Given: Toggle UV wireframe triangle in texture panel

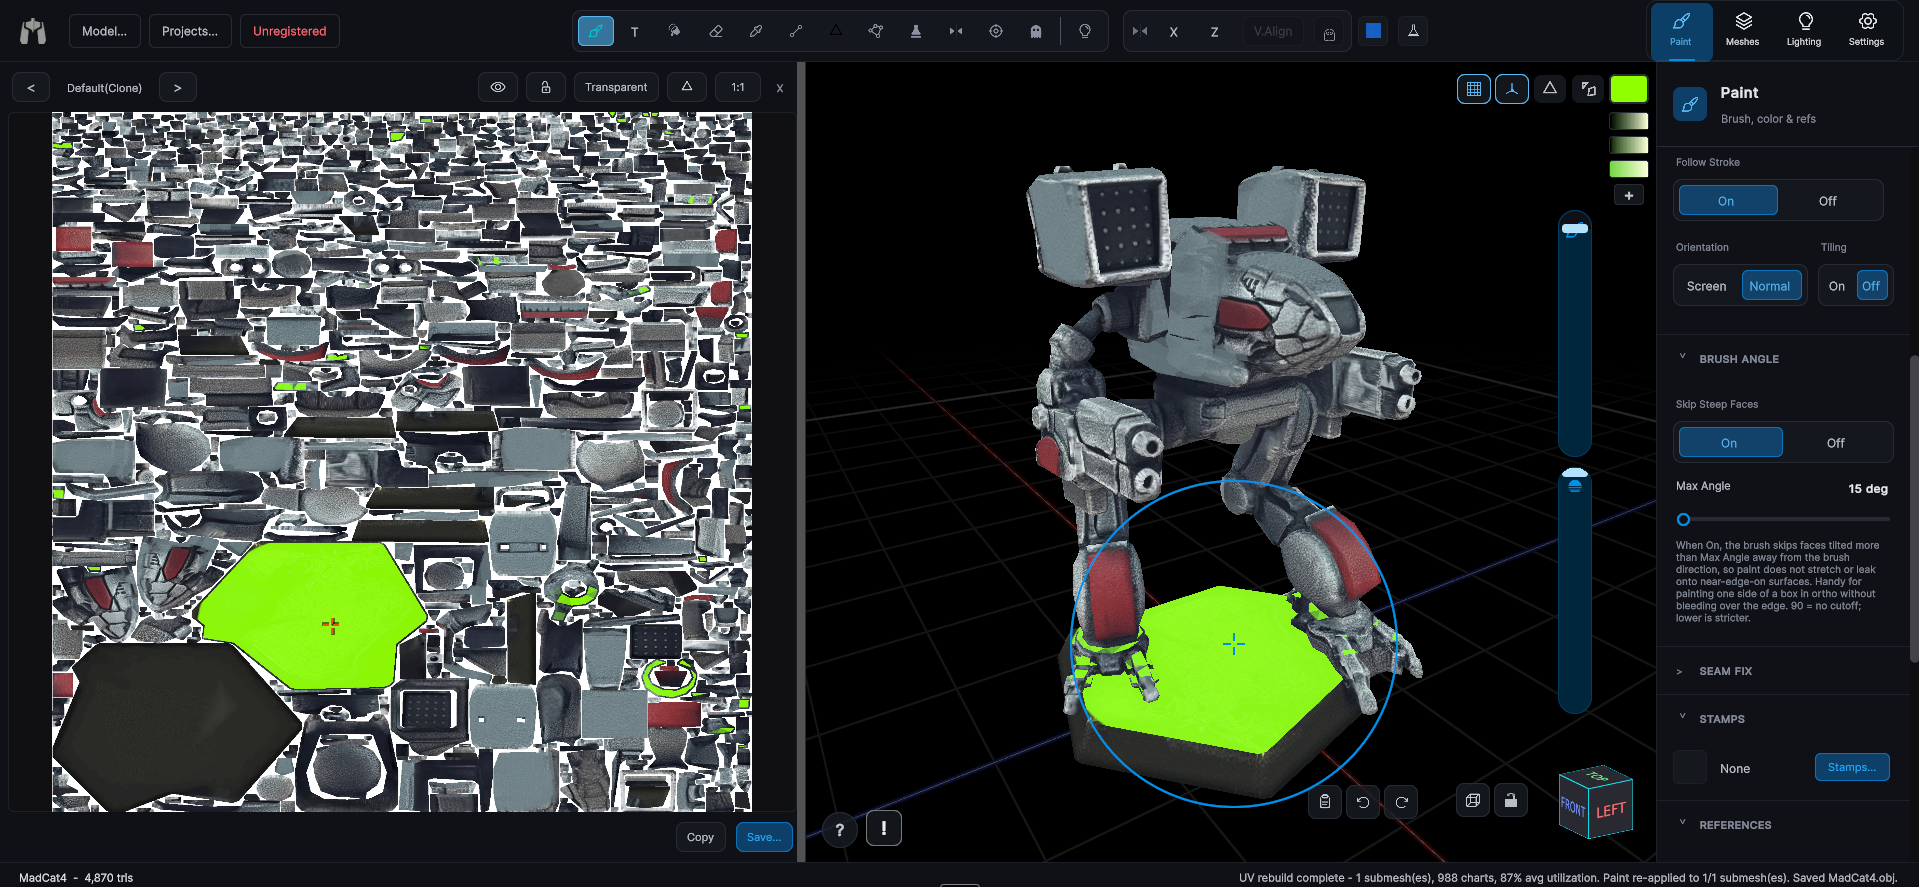Looking at the screenshot, I should [687, 87].
